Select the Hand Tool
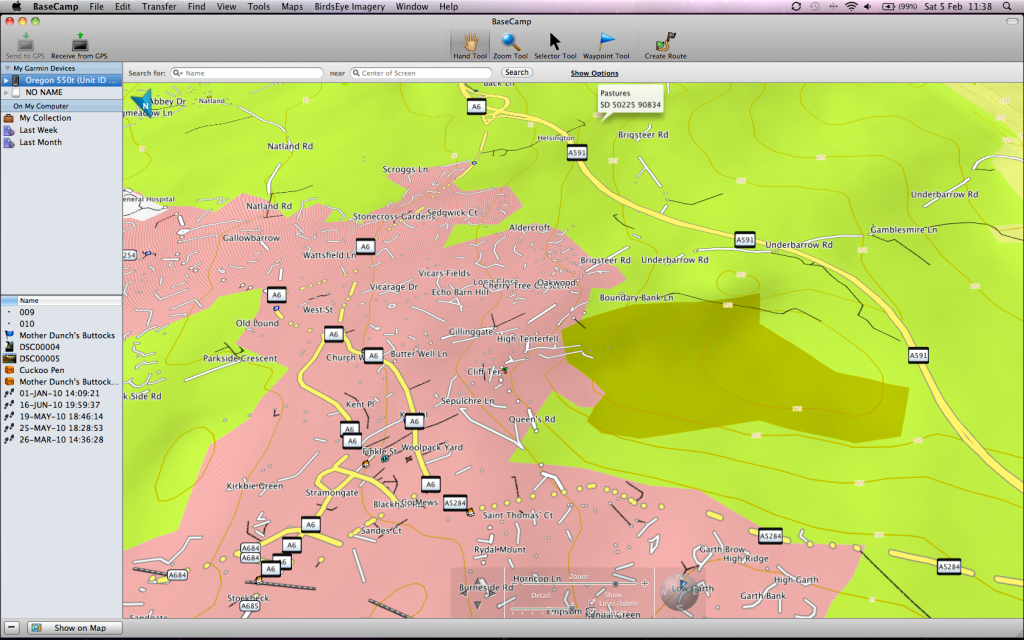Viewport: 1024px width, 640px height. pyautogui.click(x=470, y=42)
